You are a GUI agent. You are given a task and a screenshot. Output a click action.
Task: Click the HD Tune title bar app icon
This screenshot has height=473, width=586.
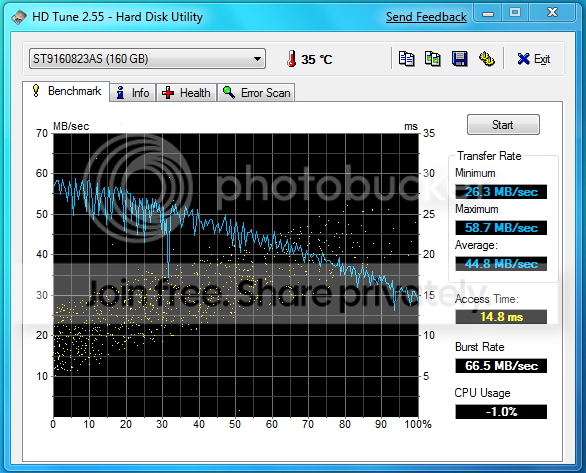(x=19, y=17)
